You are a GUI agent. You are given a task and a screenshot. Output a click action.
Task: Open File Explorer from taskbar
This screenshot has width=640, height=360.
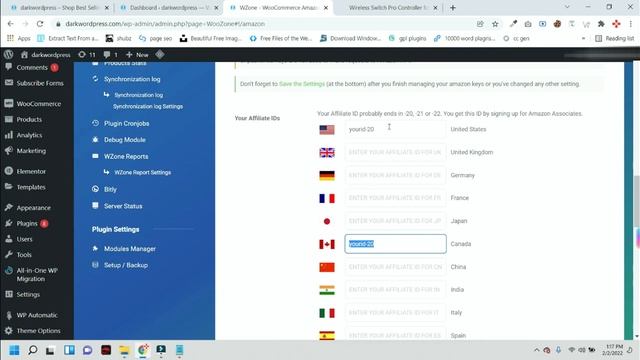[124, 350]
